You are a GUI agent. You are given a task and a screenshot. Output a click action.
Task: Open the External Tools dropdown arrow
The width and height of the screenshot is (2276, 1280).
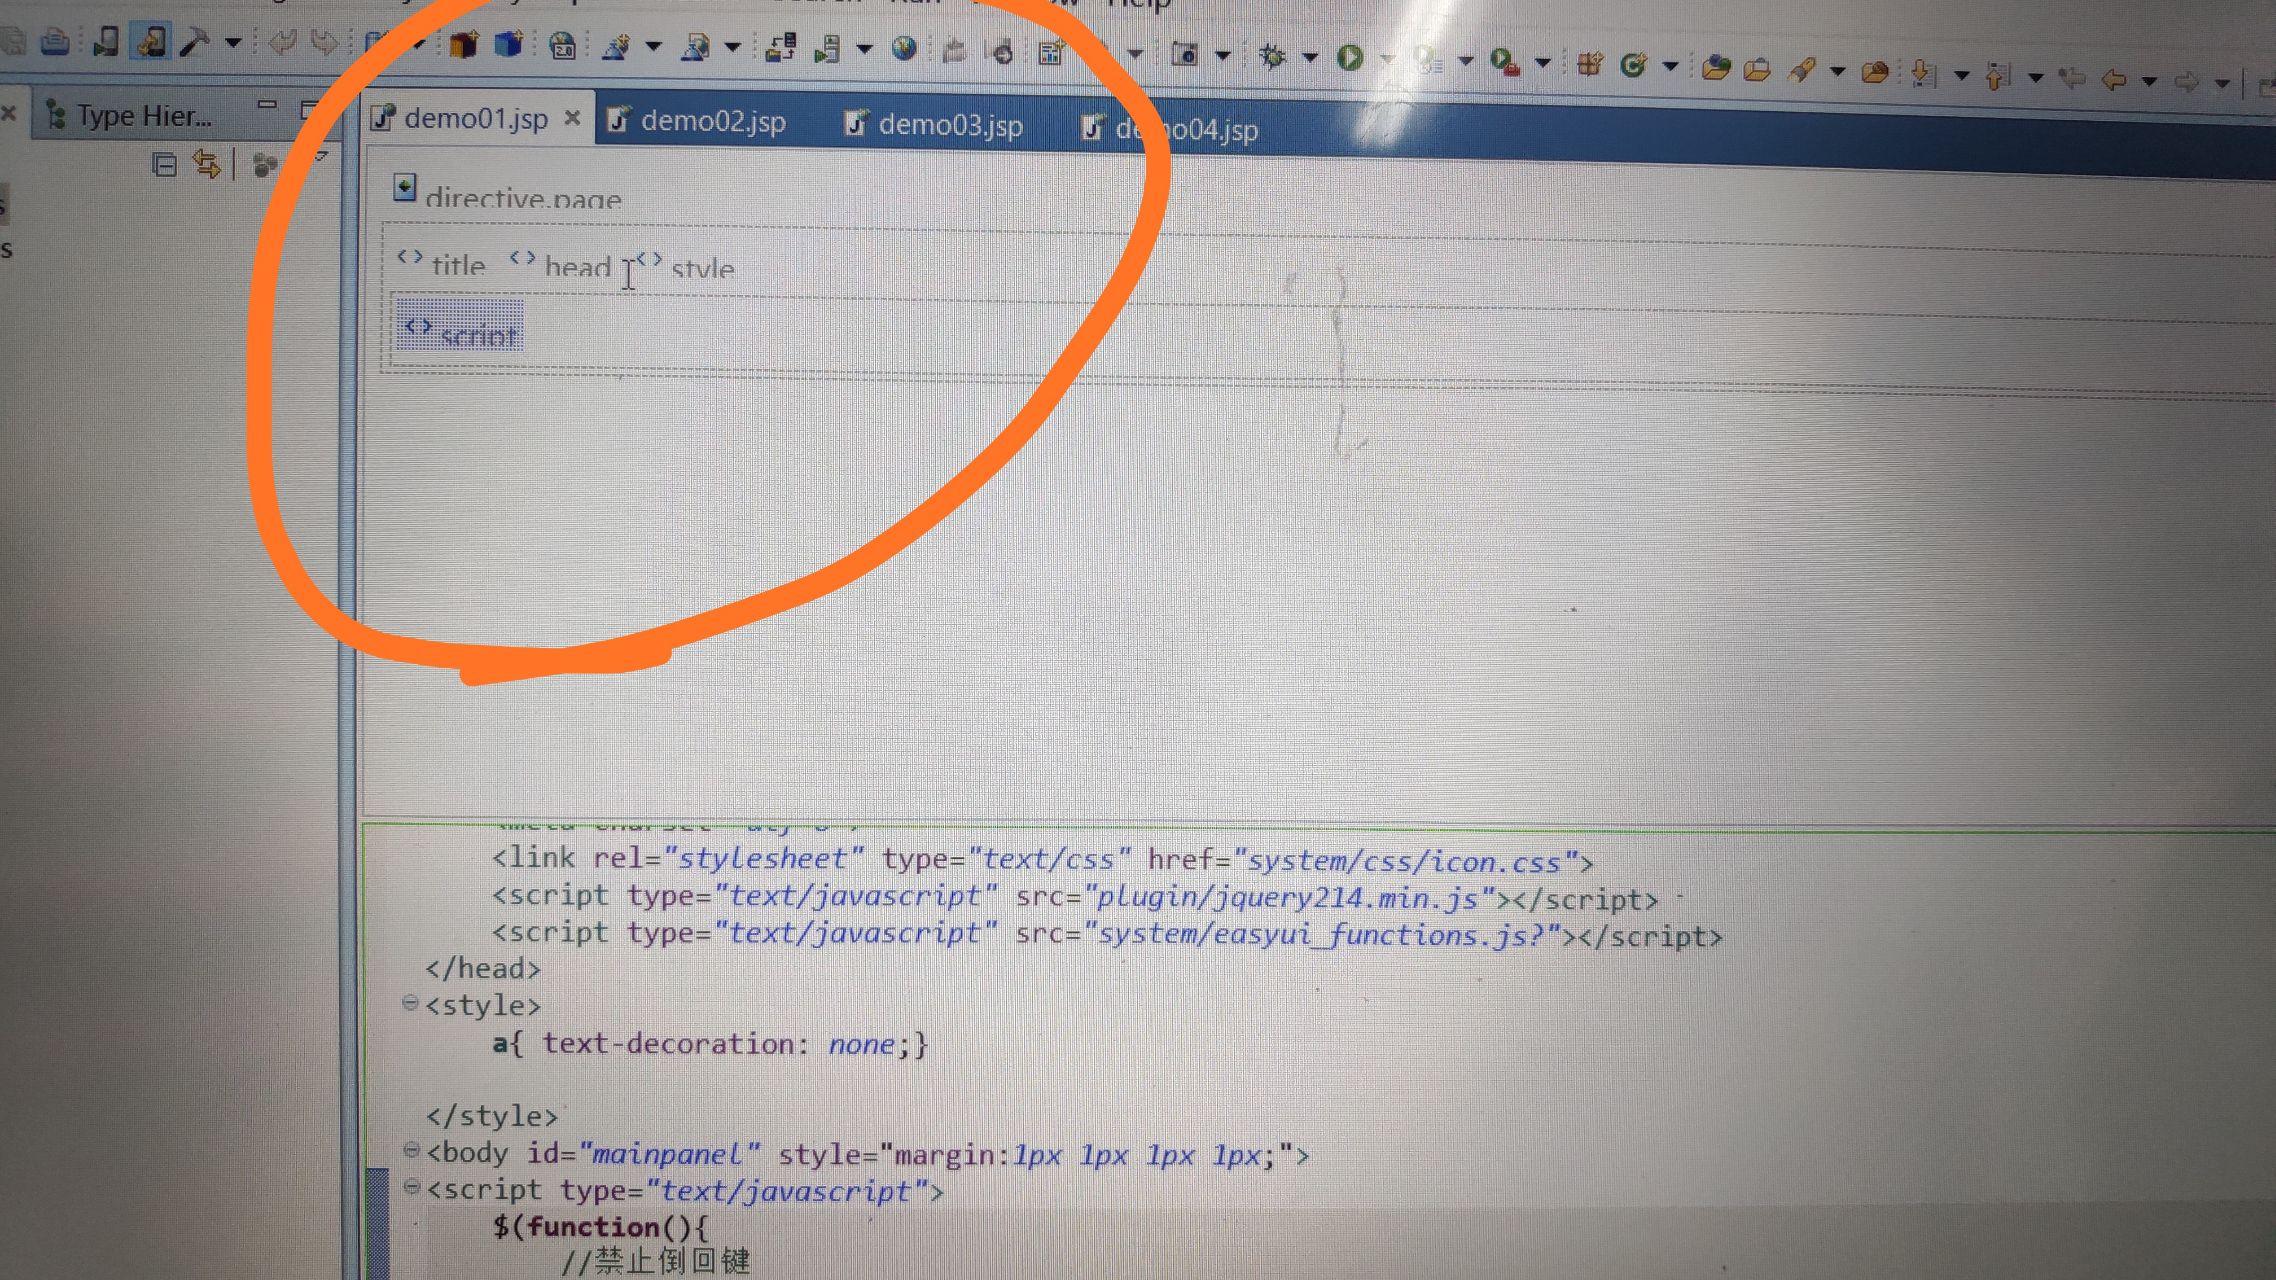coord(1542,62)
